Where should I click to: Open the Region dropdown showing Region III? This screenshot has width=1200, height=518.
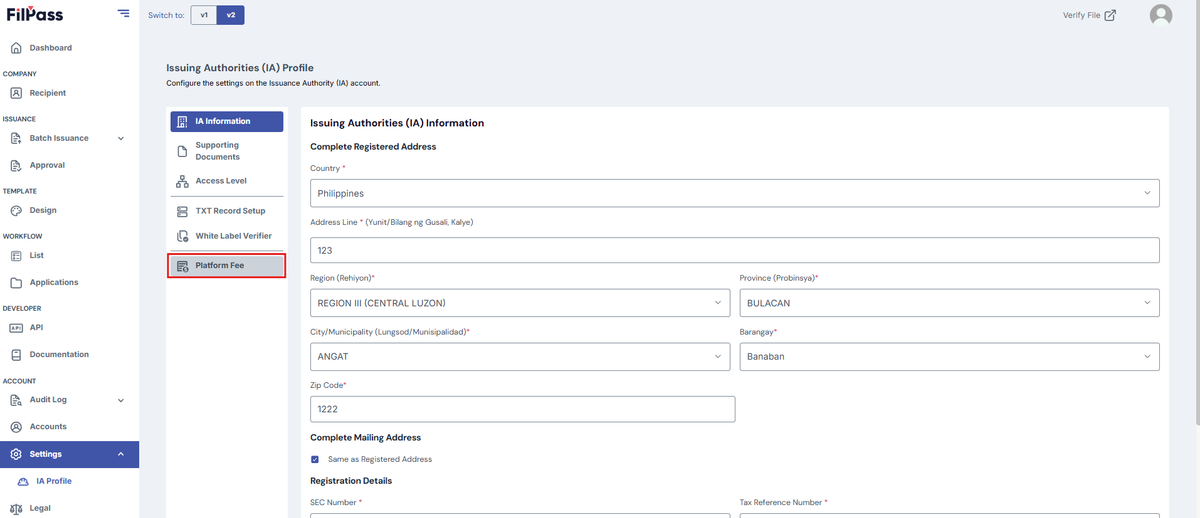520,302
